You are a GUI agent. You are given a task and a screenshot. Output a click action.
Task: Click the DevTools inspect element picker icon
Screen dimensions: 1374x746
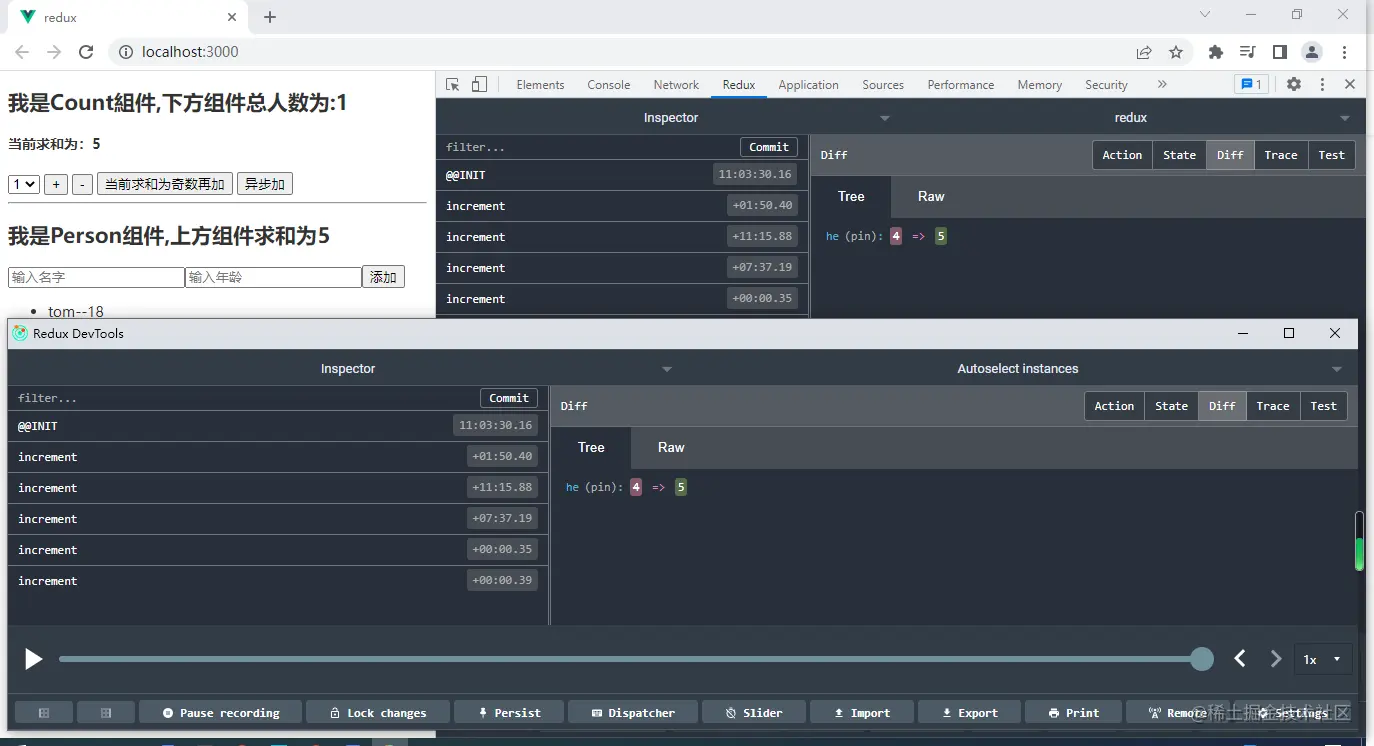coord(453,85)
